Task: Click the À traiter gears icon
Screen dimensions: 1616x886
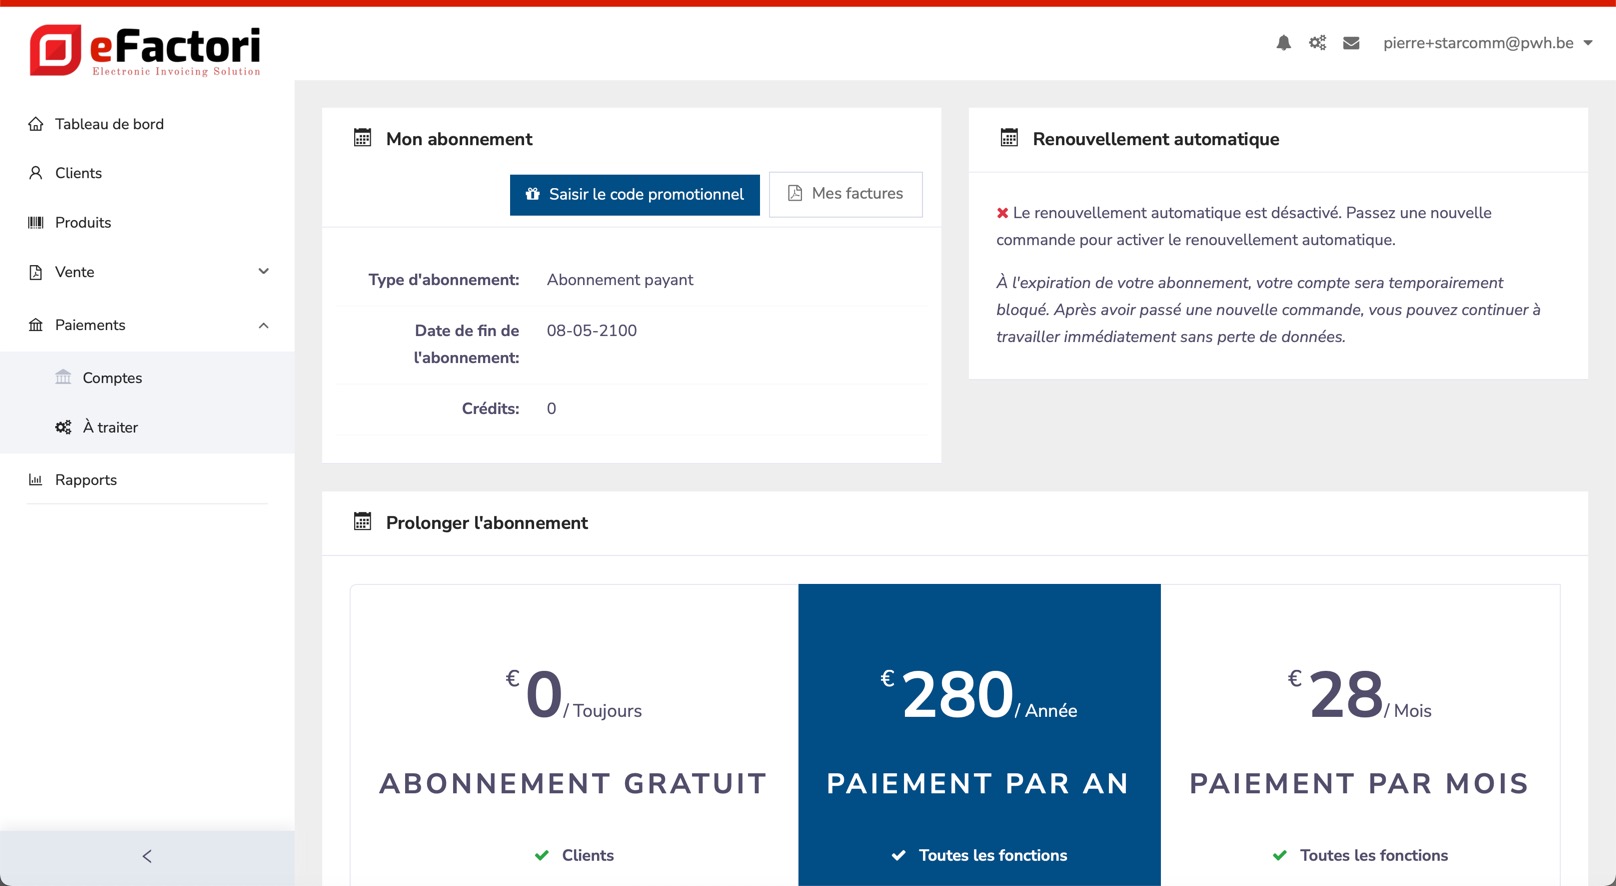Action: [63, 427]
